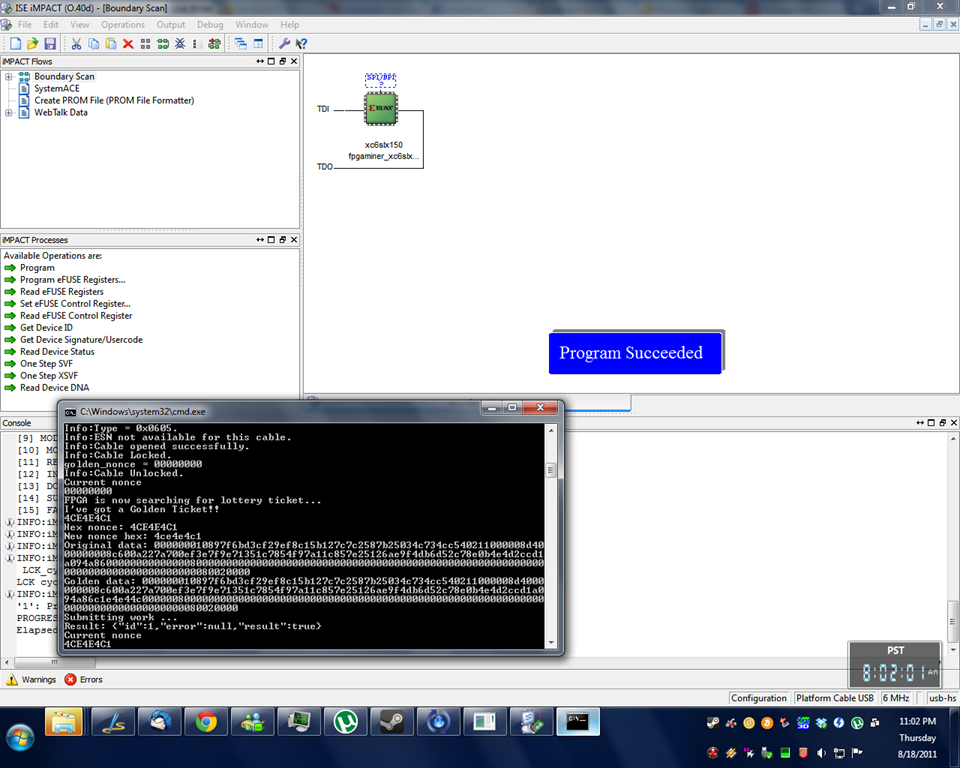Click Read eFUSE Registers operation
The width and height of the screenshot is (960, 768).
click(x=61, y=292)
